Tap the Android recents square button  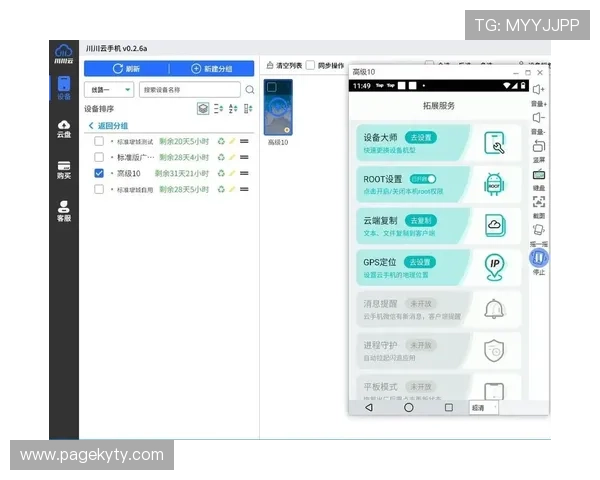(449, 407)
